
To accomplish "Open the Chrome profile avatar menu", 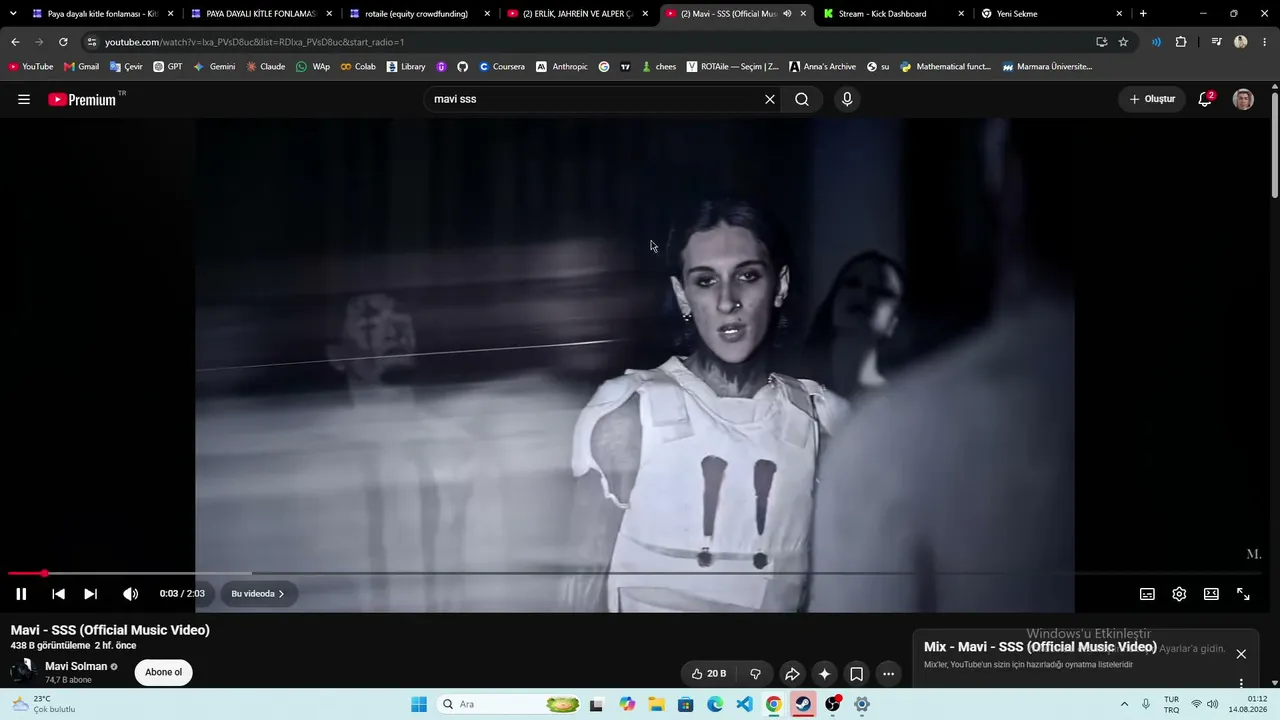I will click(x=1241, y=42).
